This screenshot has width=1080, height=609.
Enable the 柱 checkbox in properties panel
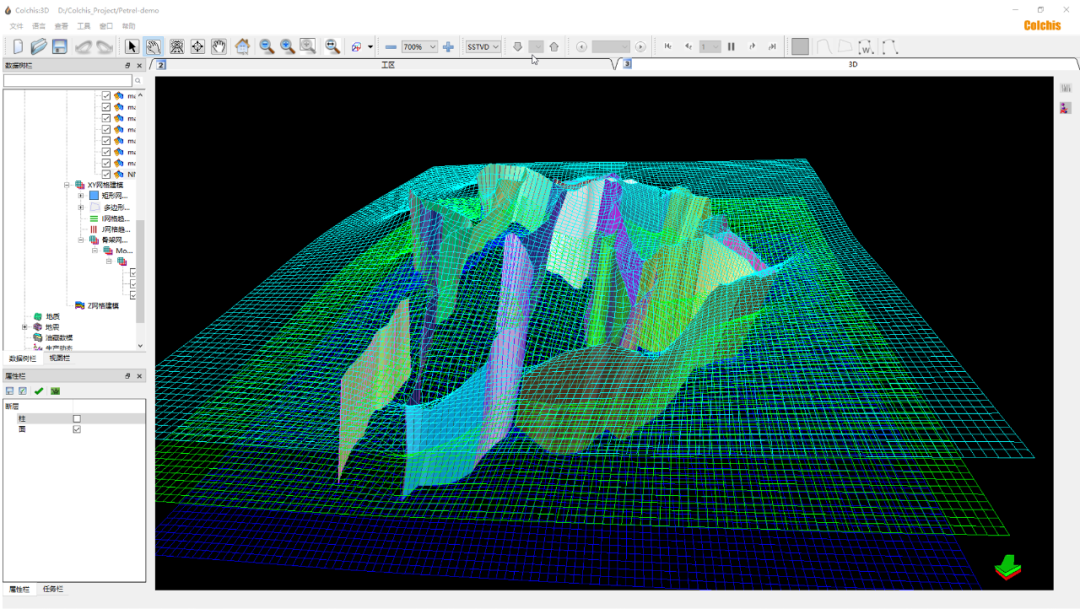click(x=77, y=419)
